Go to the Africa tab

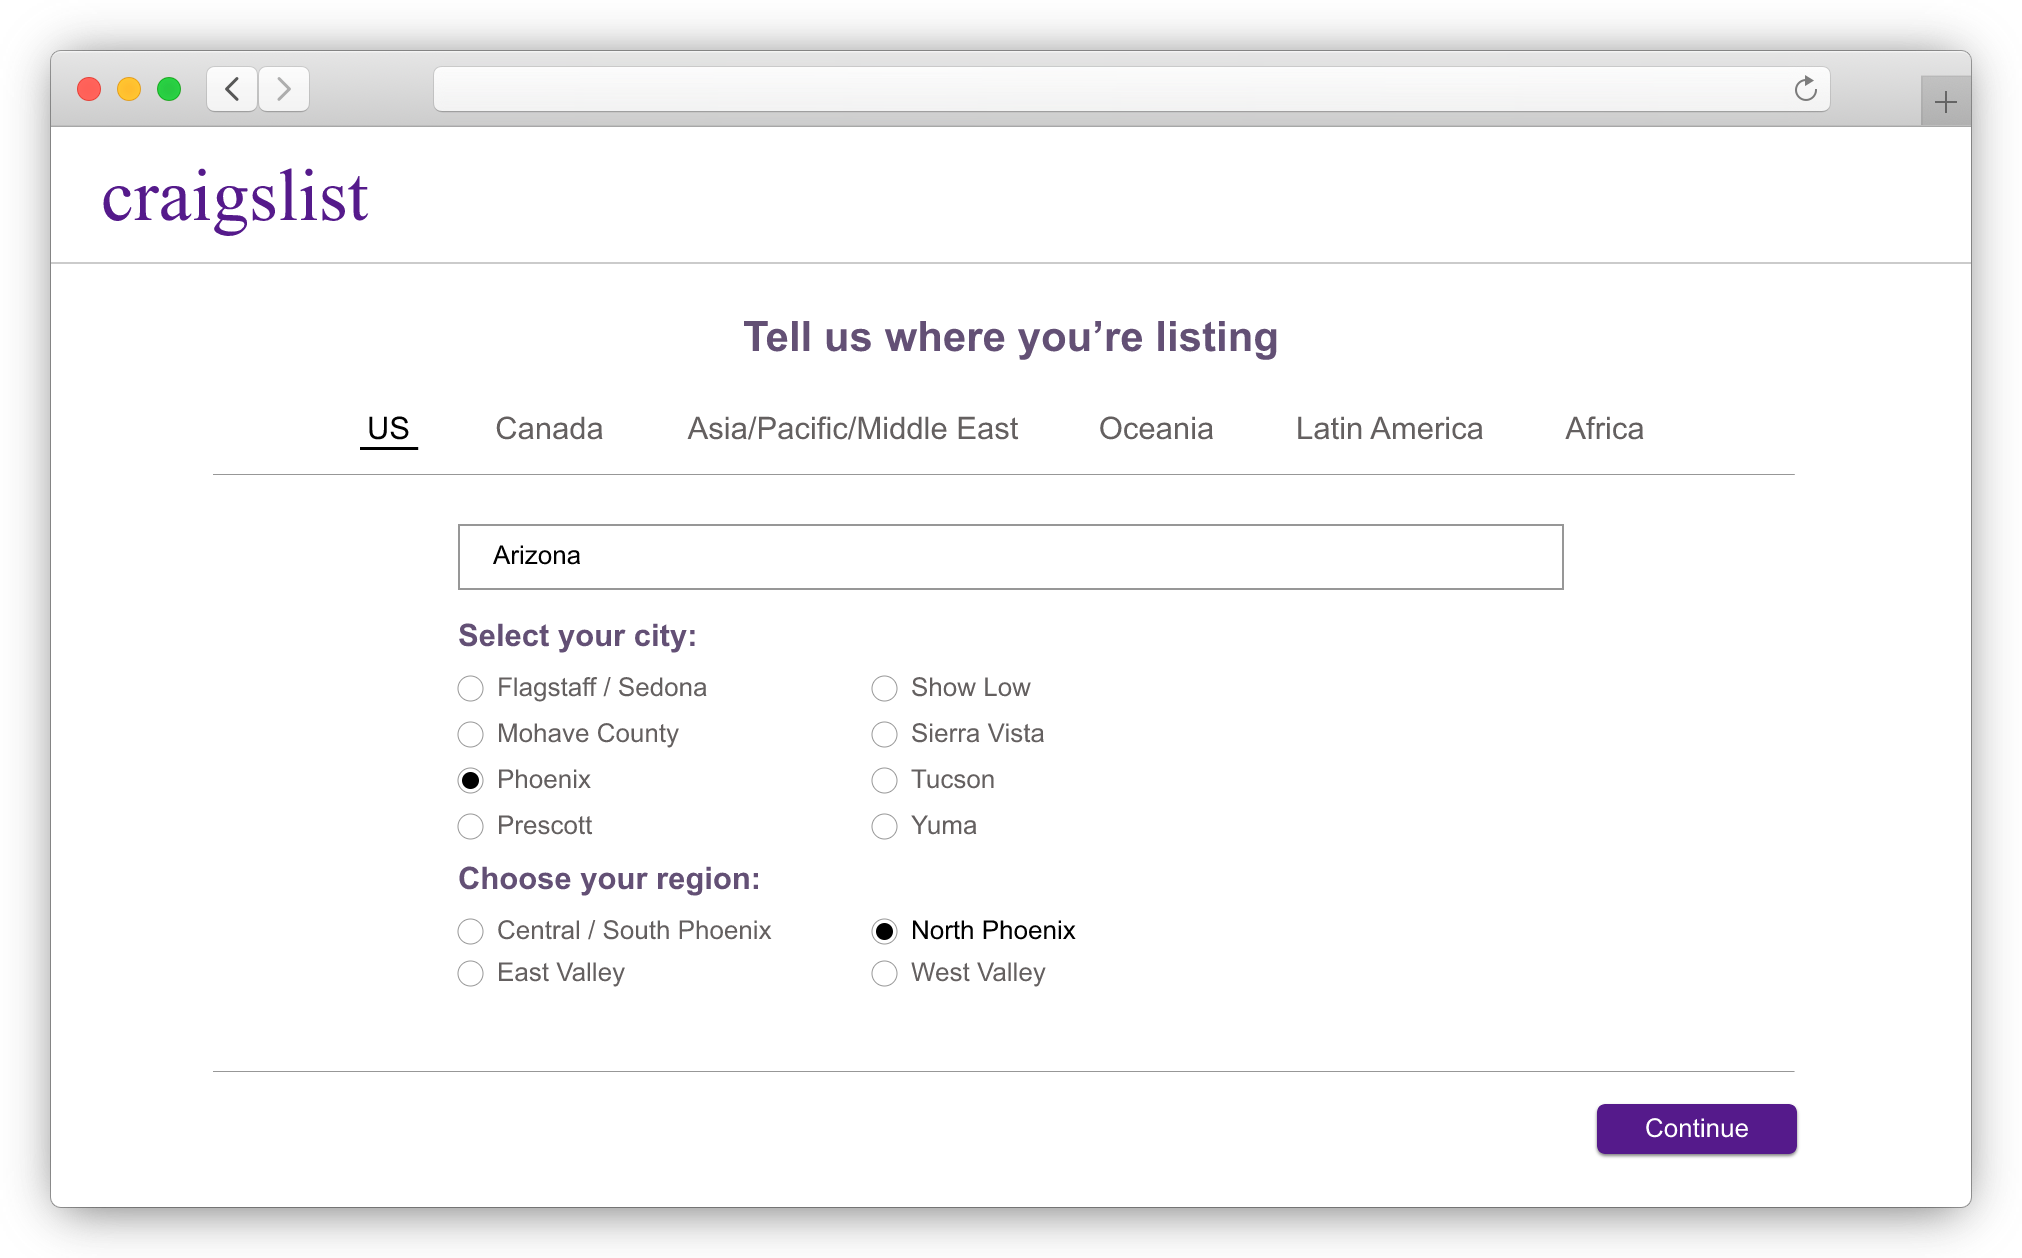[x=1604, y=429]
